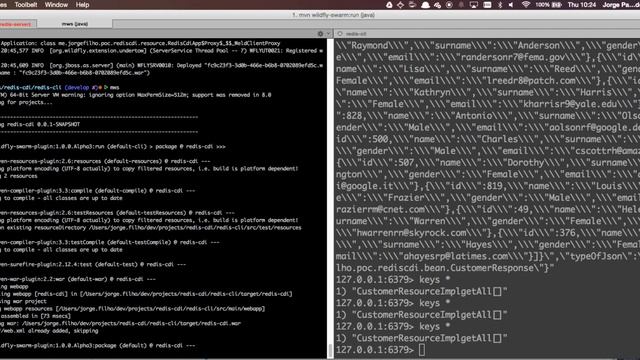The image size is (640, 360).
Task: Click the 'maven-war-plugin:2.2:war' line
Action: click(x=78, y=279)
